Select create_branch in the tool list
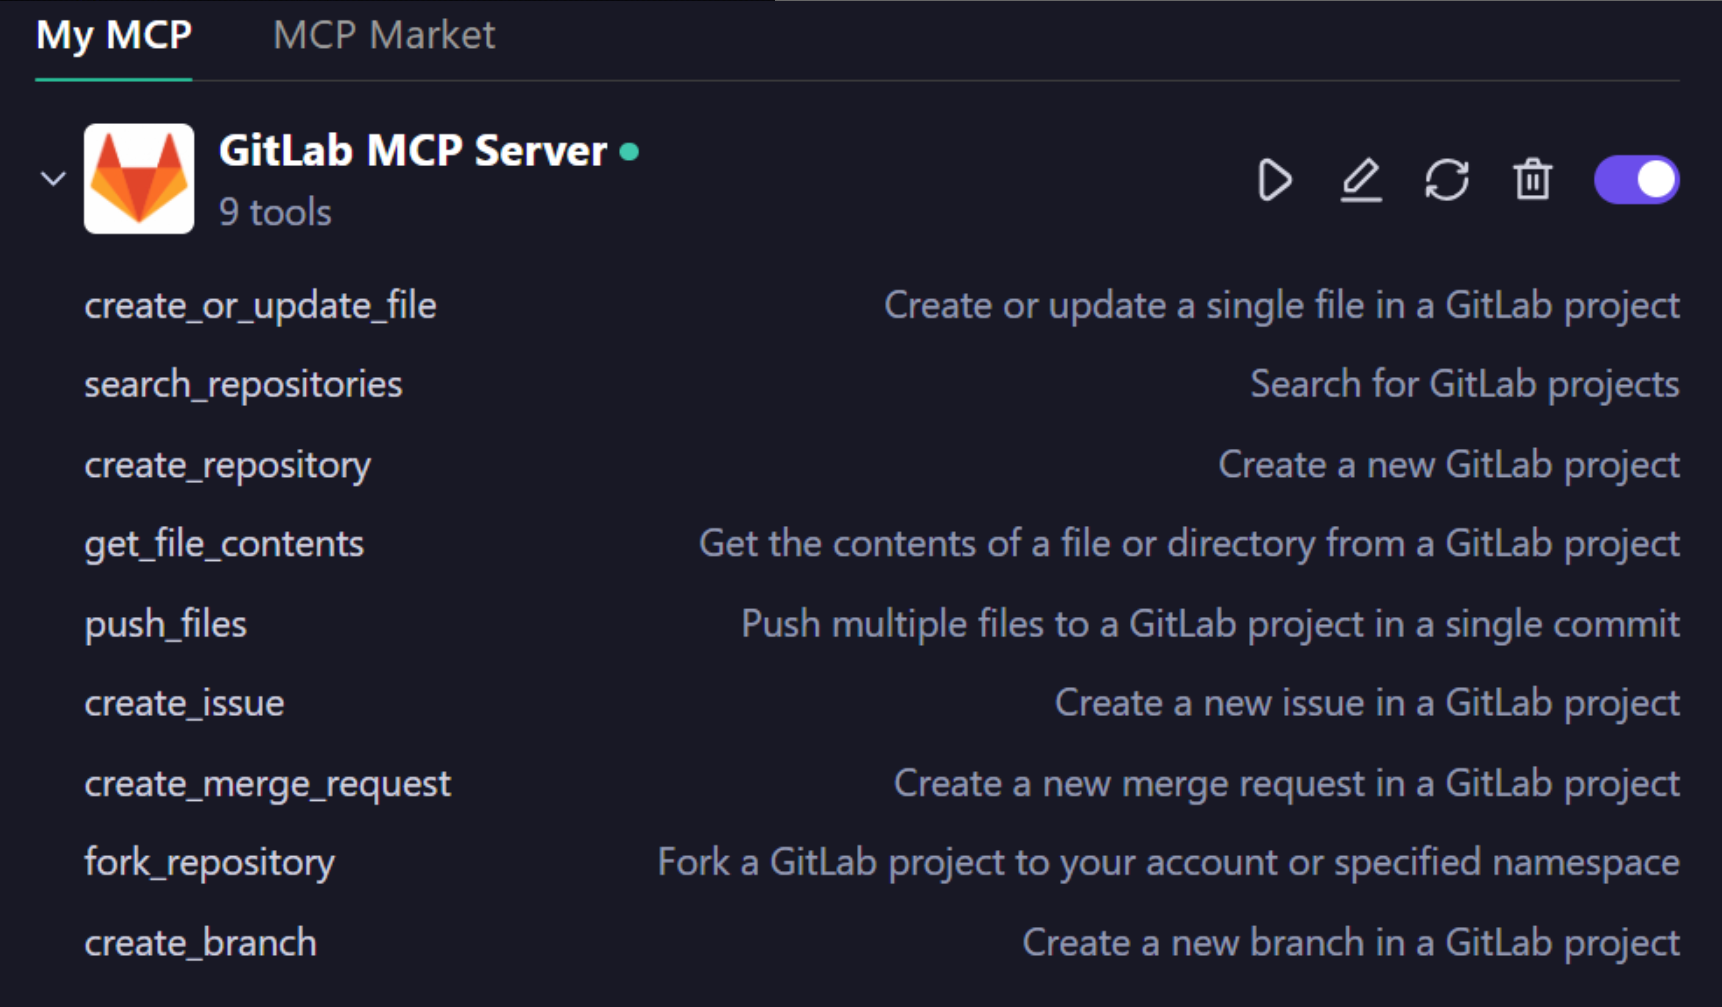 (200, 942)
